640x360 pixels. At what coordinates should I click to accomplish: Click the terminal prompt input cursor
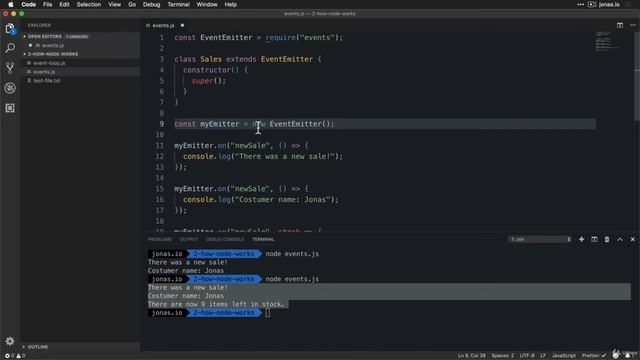click(x=267, y=313)
